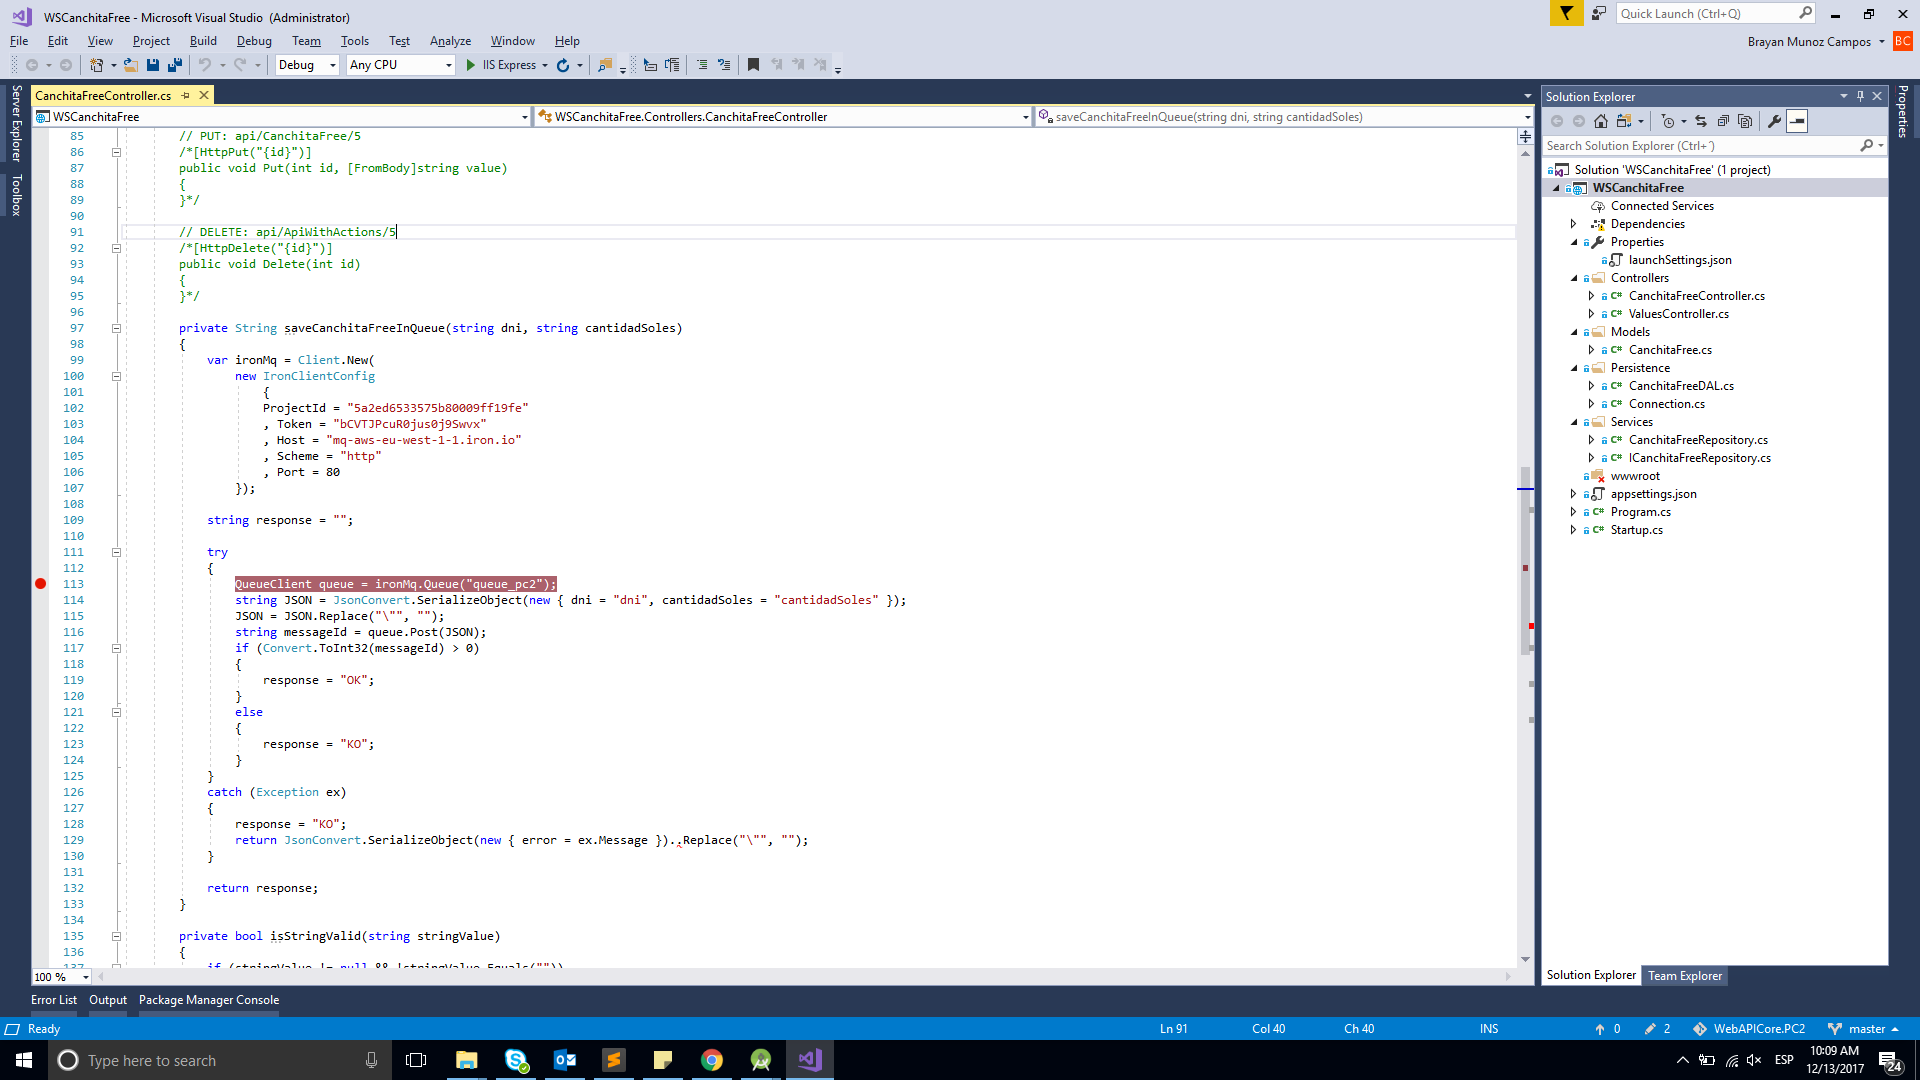Toggle the breakpoint on line 113
This screenshot has height=1080, width=1920.
coord(40,584)
